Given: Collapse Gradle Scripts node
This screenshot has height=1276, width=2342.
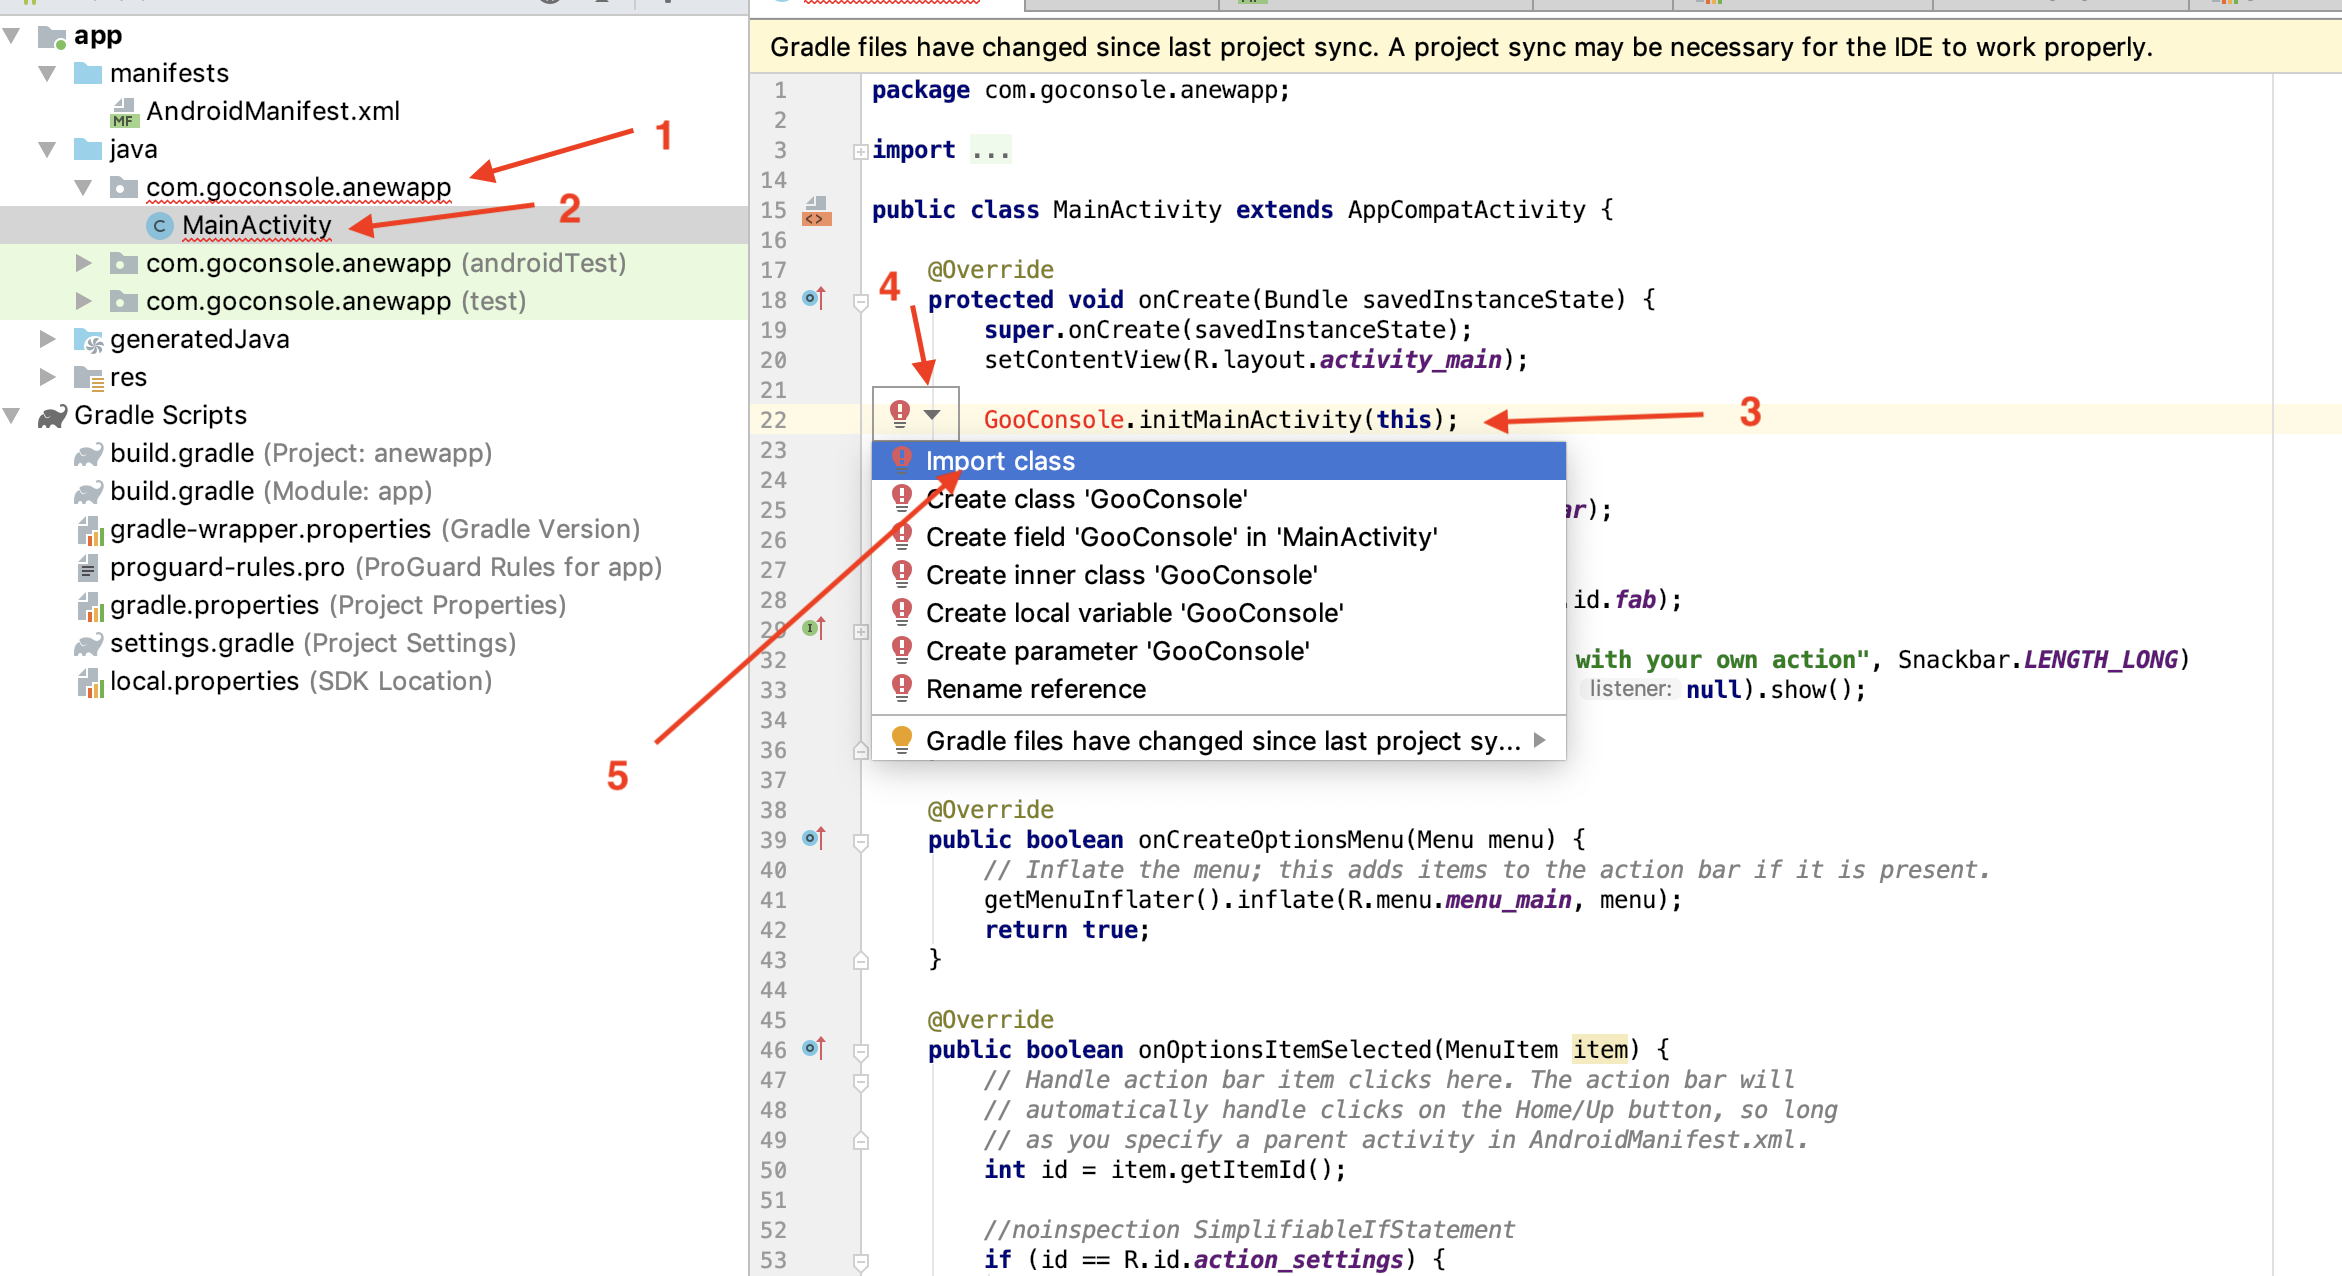Looking at the screenshot, I should (12, 416).
